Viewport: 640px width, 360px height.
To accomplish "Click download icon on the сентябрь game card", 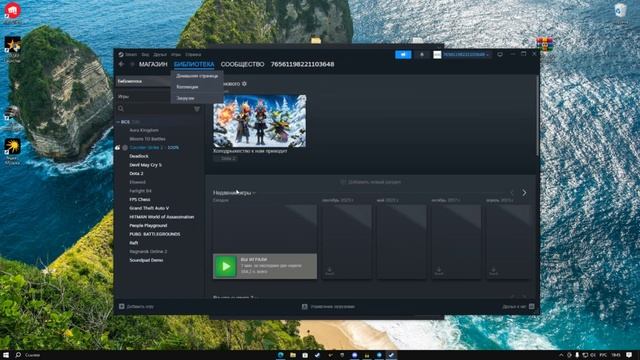I will pyautogui.click(x=329, y=271).
